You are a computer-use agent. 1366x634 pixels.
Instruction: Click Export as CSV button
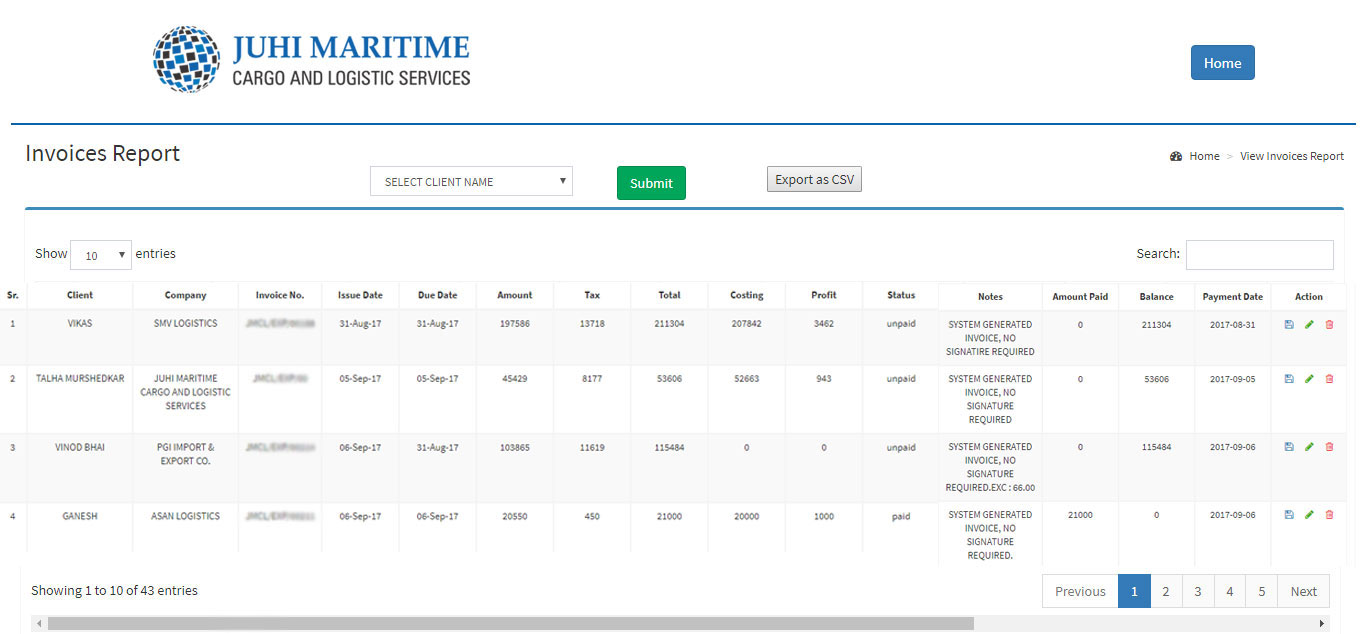click(x=814, y=179)
